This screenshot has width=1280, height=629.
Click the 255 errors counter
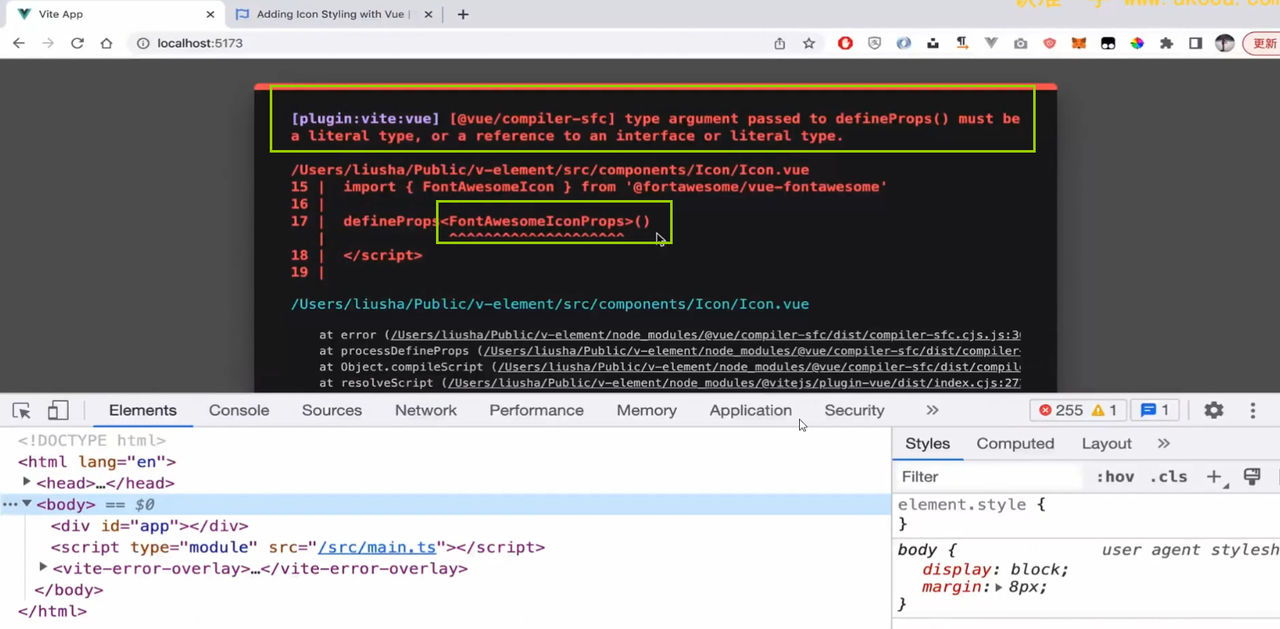1061,410
